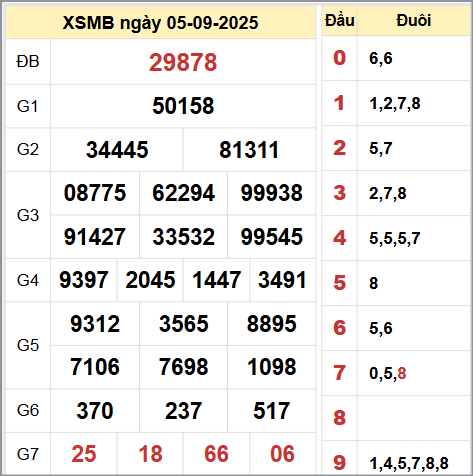Select G7 number 66
Image resolution: width=473 pixels, height=476 pixels.
[216, 454]
